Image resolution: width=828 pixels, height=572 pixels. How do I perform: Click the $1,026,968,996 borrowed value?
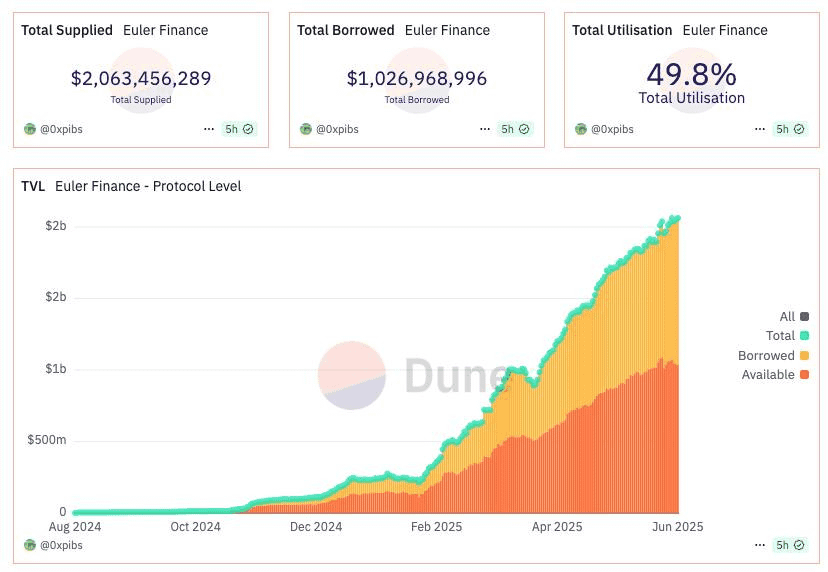pyautogui.click(x=417, y=78)
